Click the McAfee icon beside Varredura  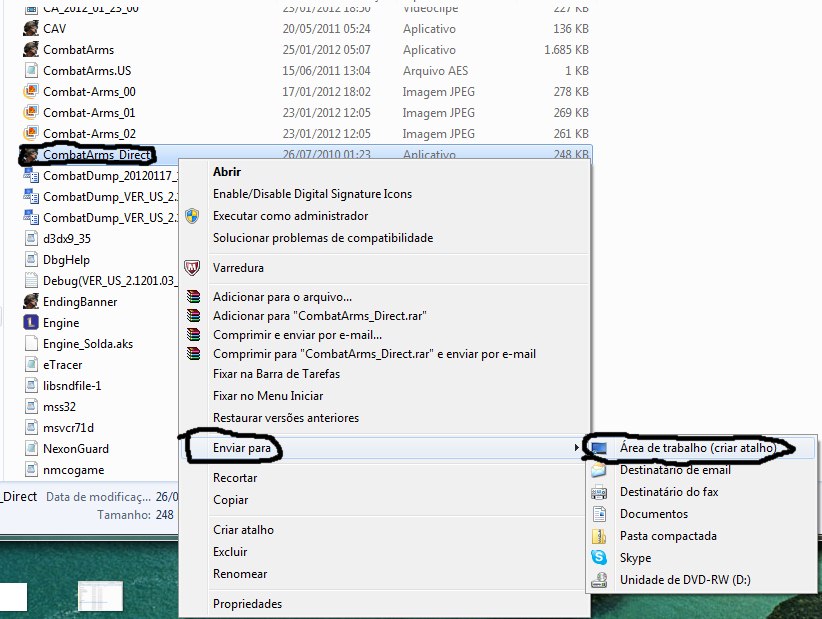[192, 268]
